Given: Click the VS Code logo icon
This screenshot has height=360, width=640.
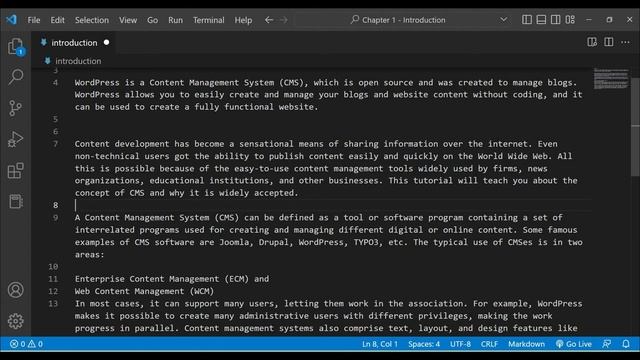Looking at the screenshot, I should point(11,20).
